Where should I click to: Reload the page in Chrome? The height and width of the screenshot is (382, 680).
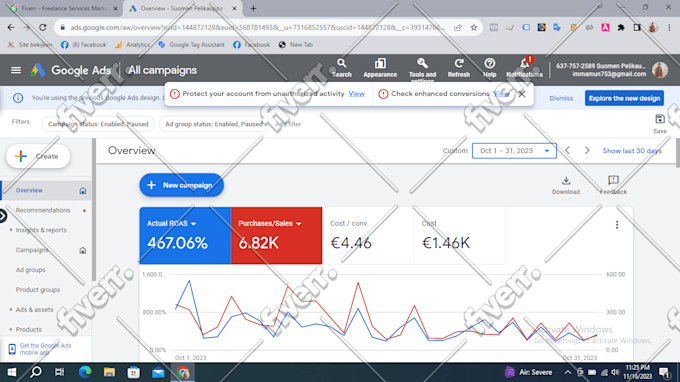click(42, 27)
